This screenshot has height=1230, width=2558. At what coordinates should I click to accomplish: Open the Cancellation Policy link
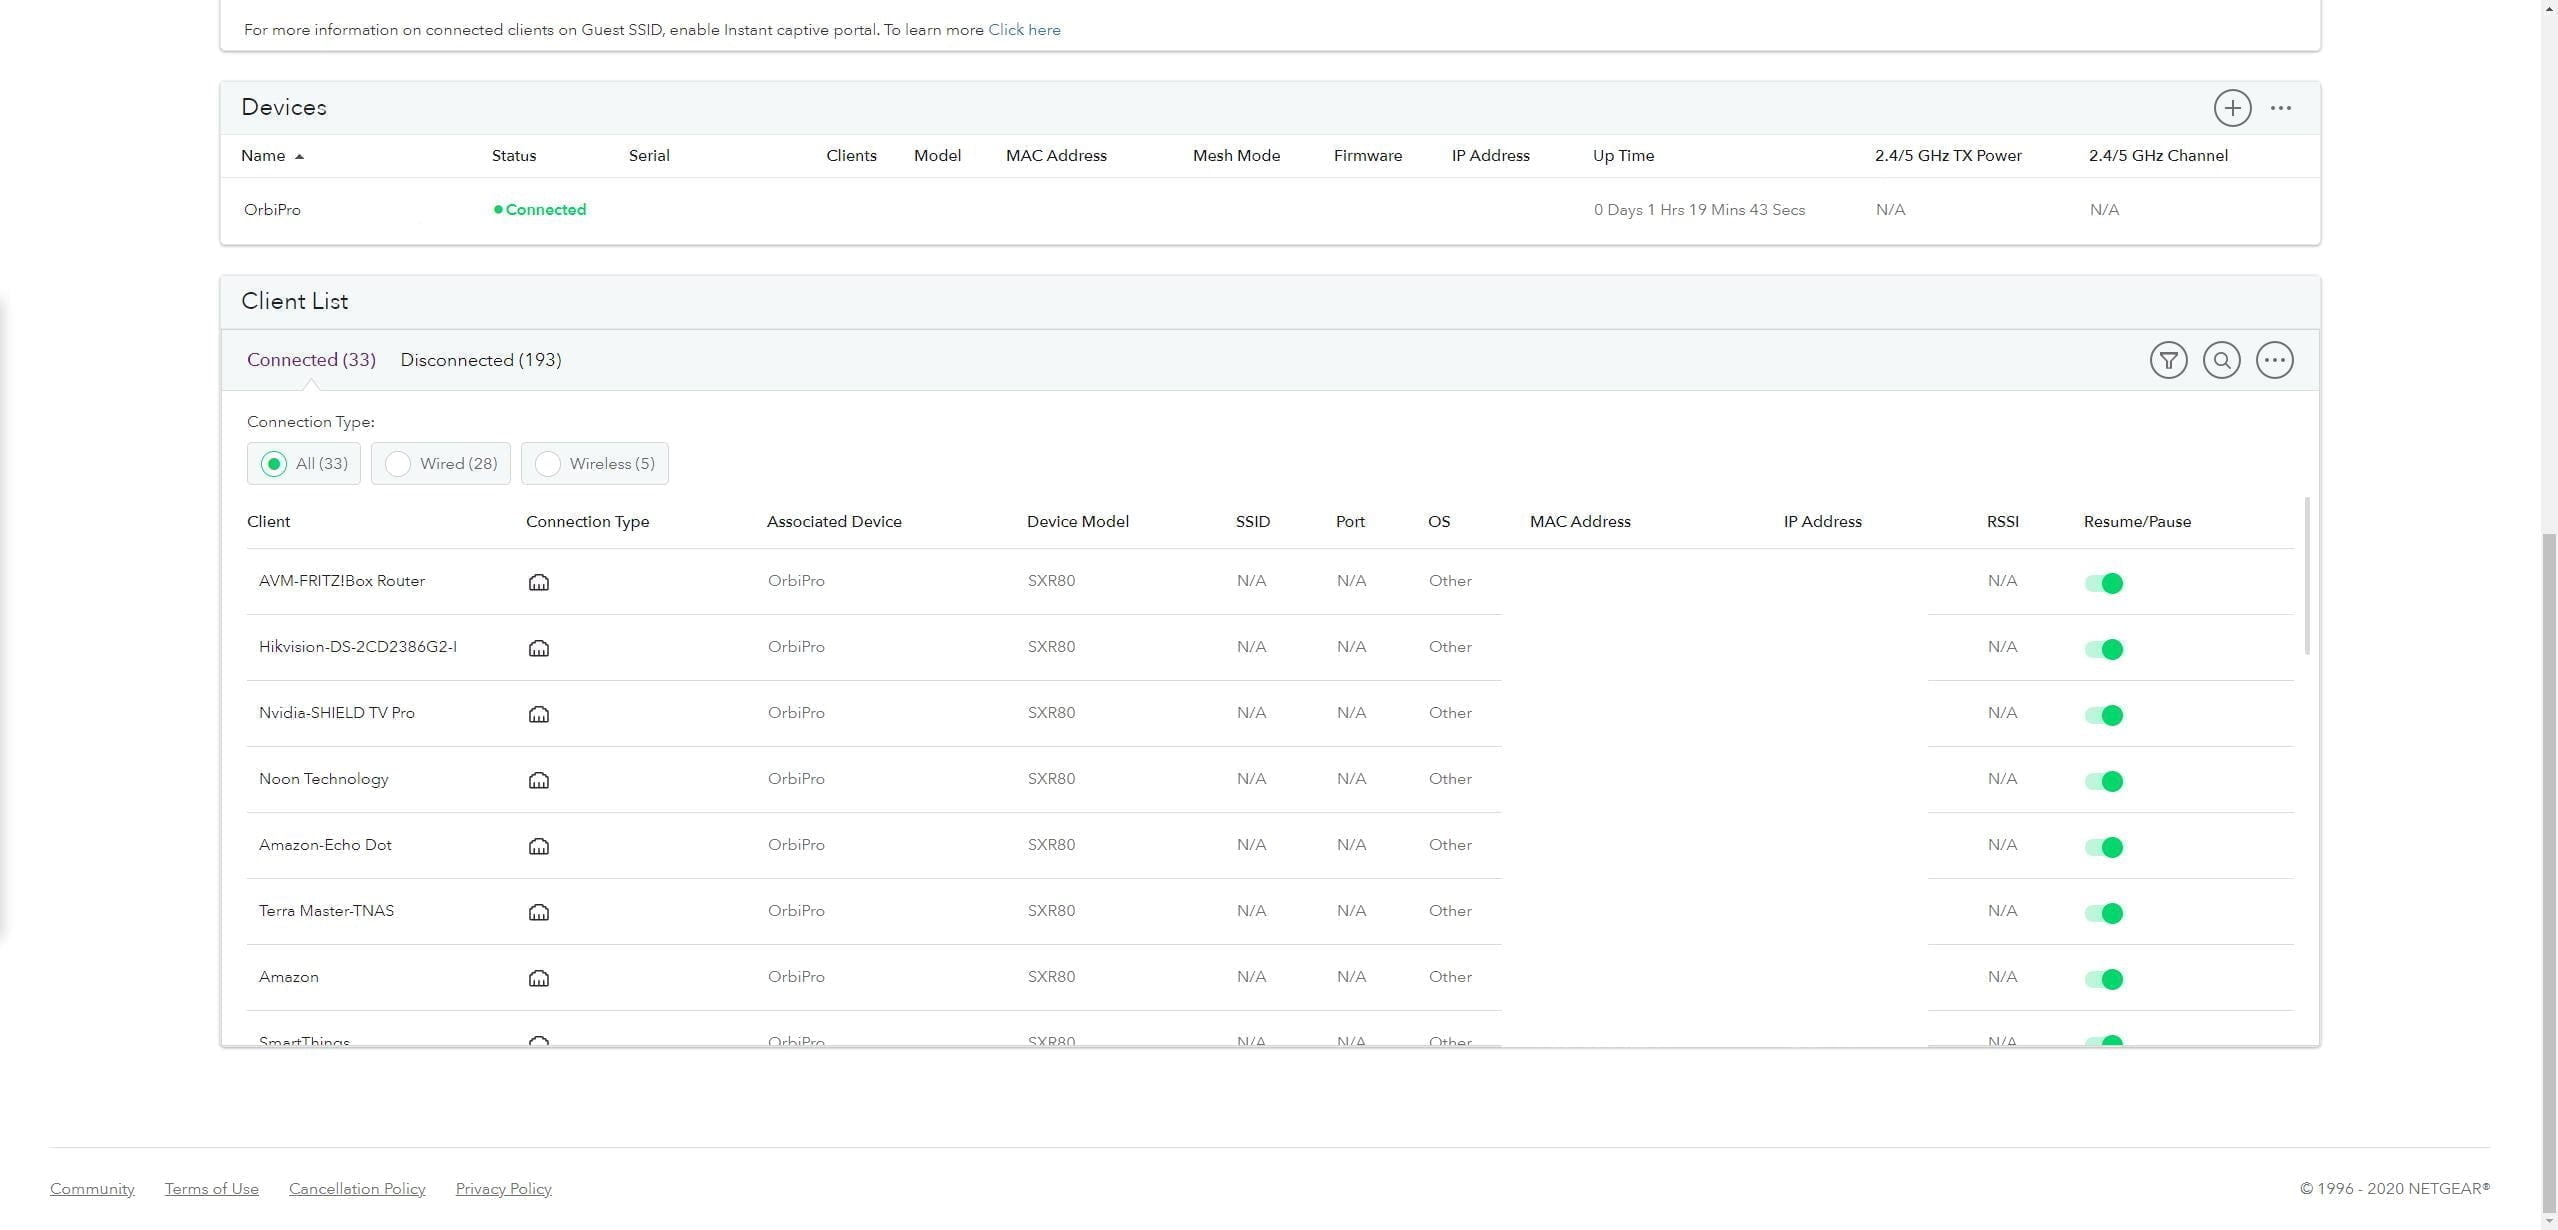pos(357,1189)
